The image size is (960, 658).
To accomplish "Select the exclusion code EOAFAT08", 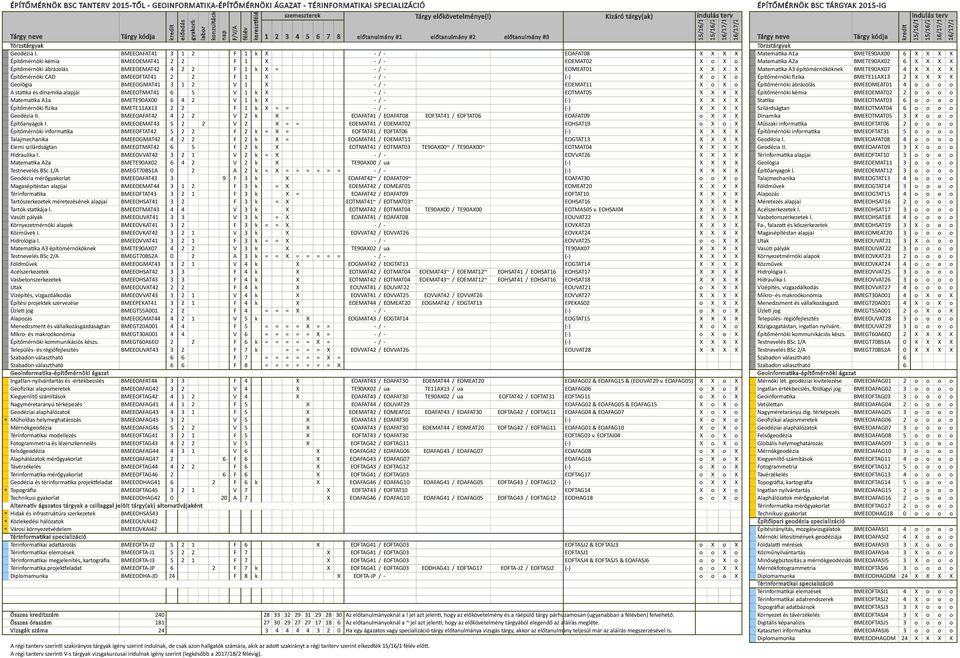I will click(x=577, y=54).
